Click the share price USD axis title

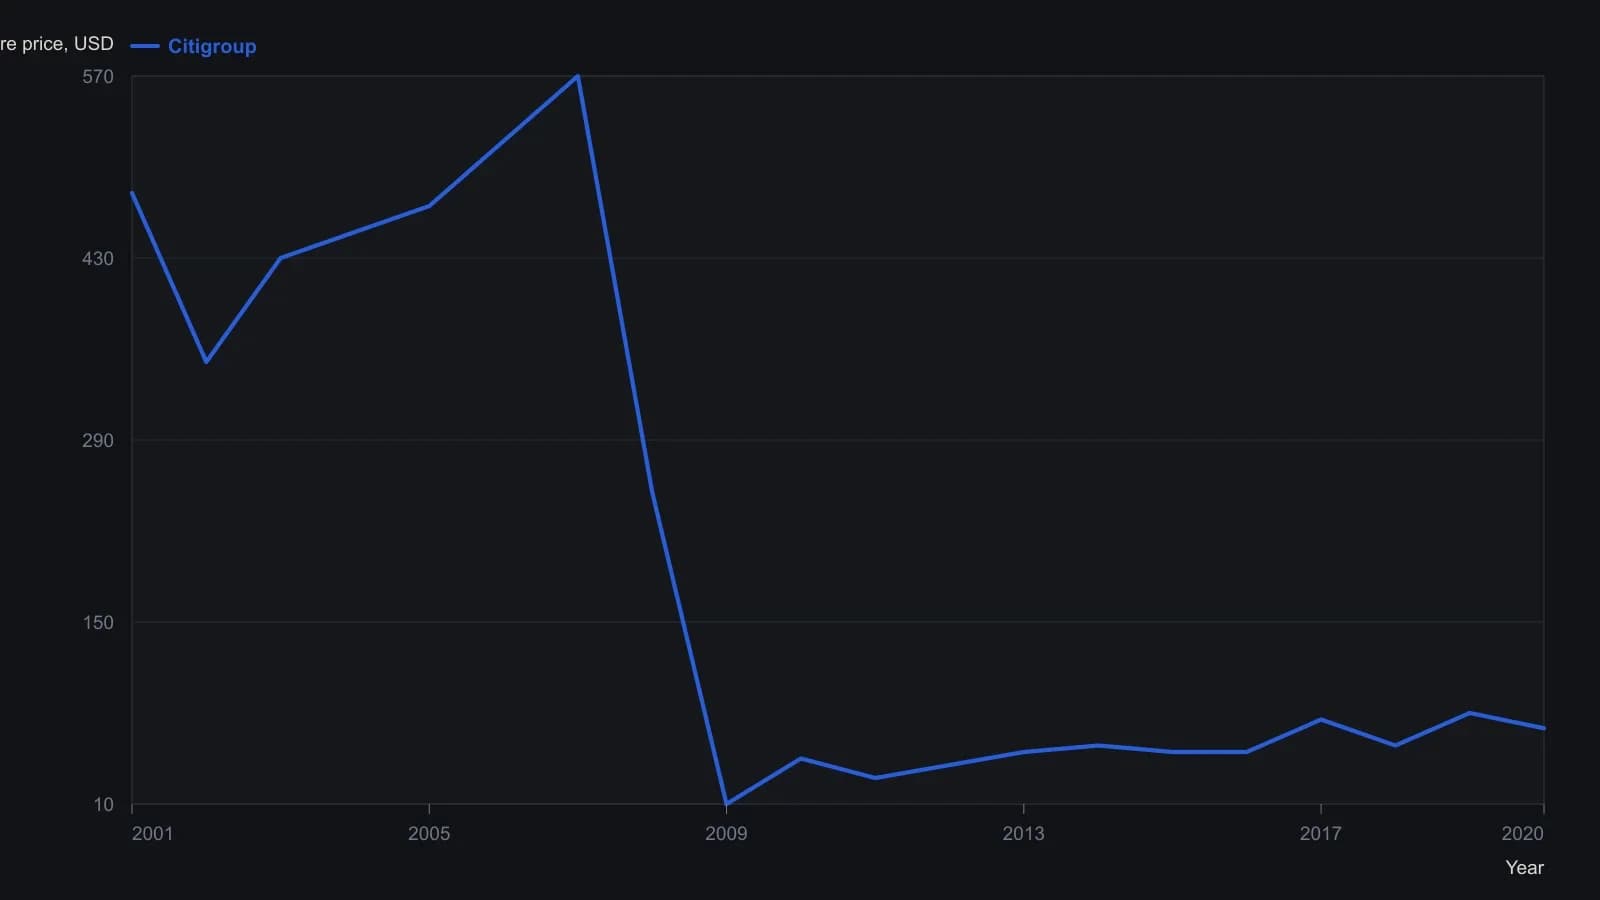57,44
